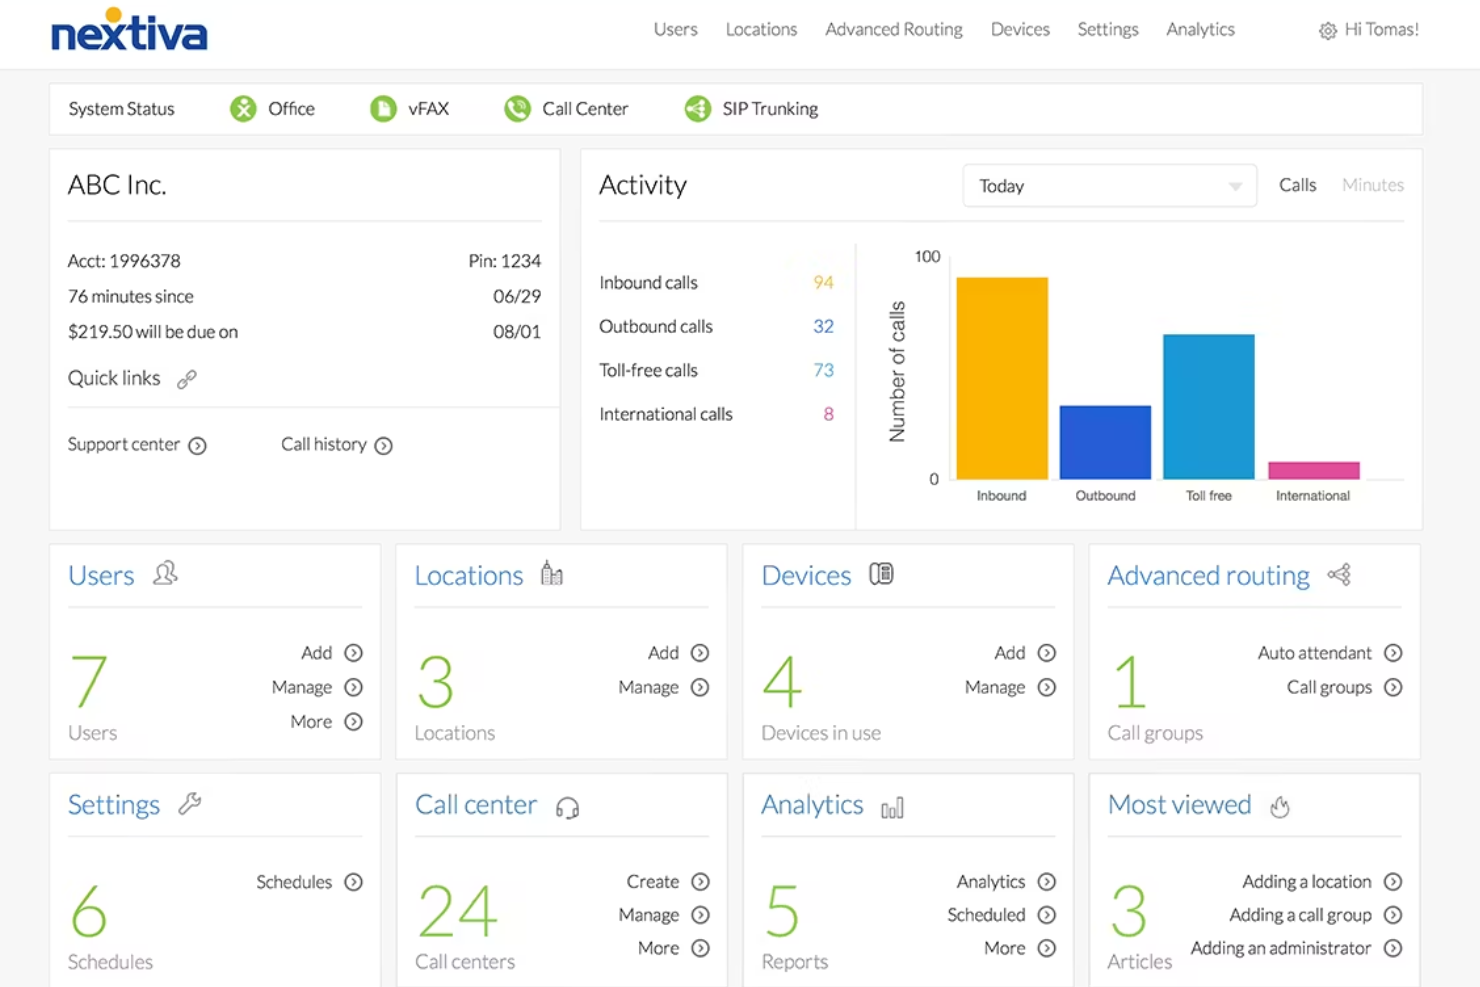
Task: Click More in the Analytics card
Action: (1004, 948)
